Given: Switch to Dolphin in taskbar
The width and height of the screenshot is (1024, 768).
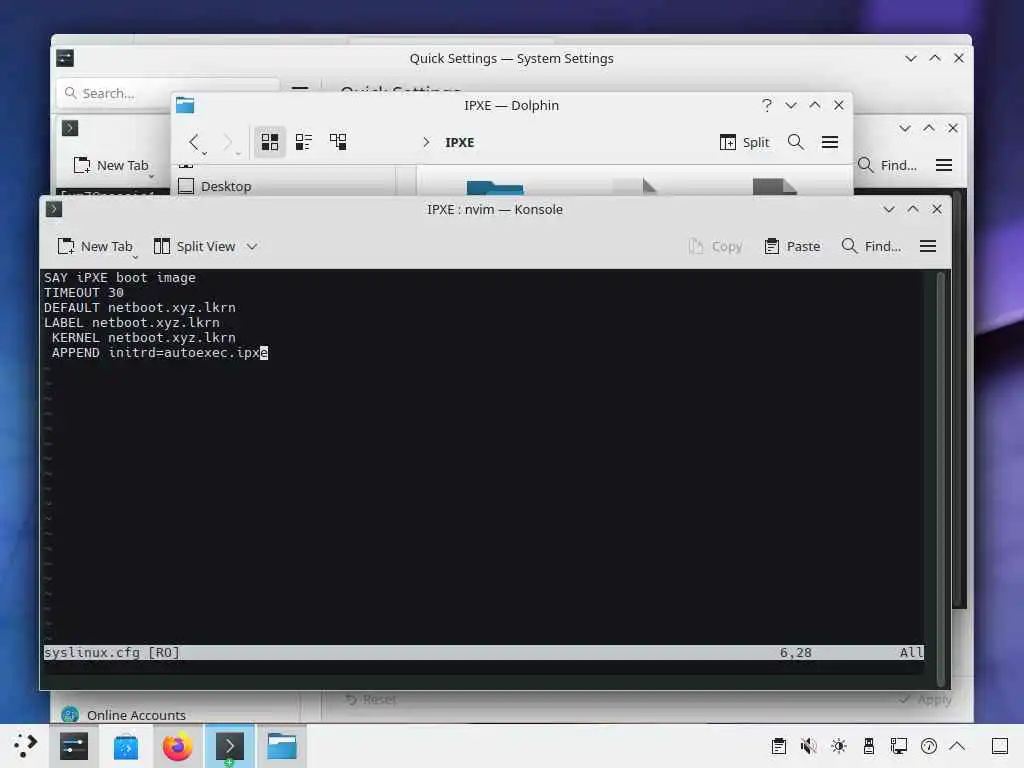Looking at the screenshot, I should [282, 746].
